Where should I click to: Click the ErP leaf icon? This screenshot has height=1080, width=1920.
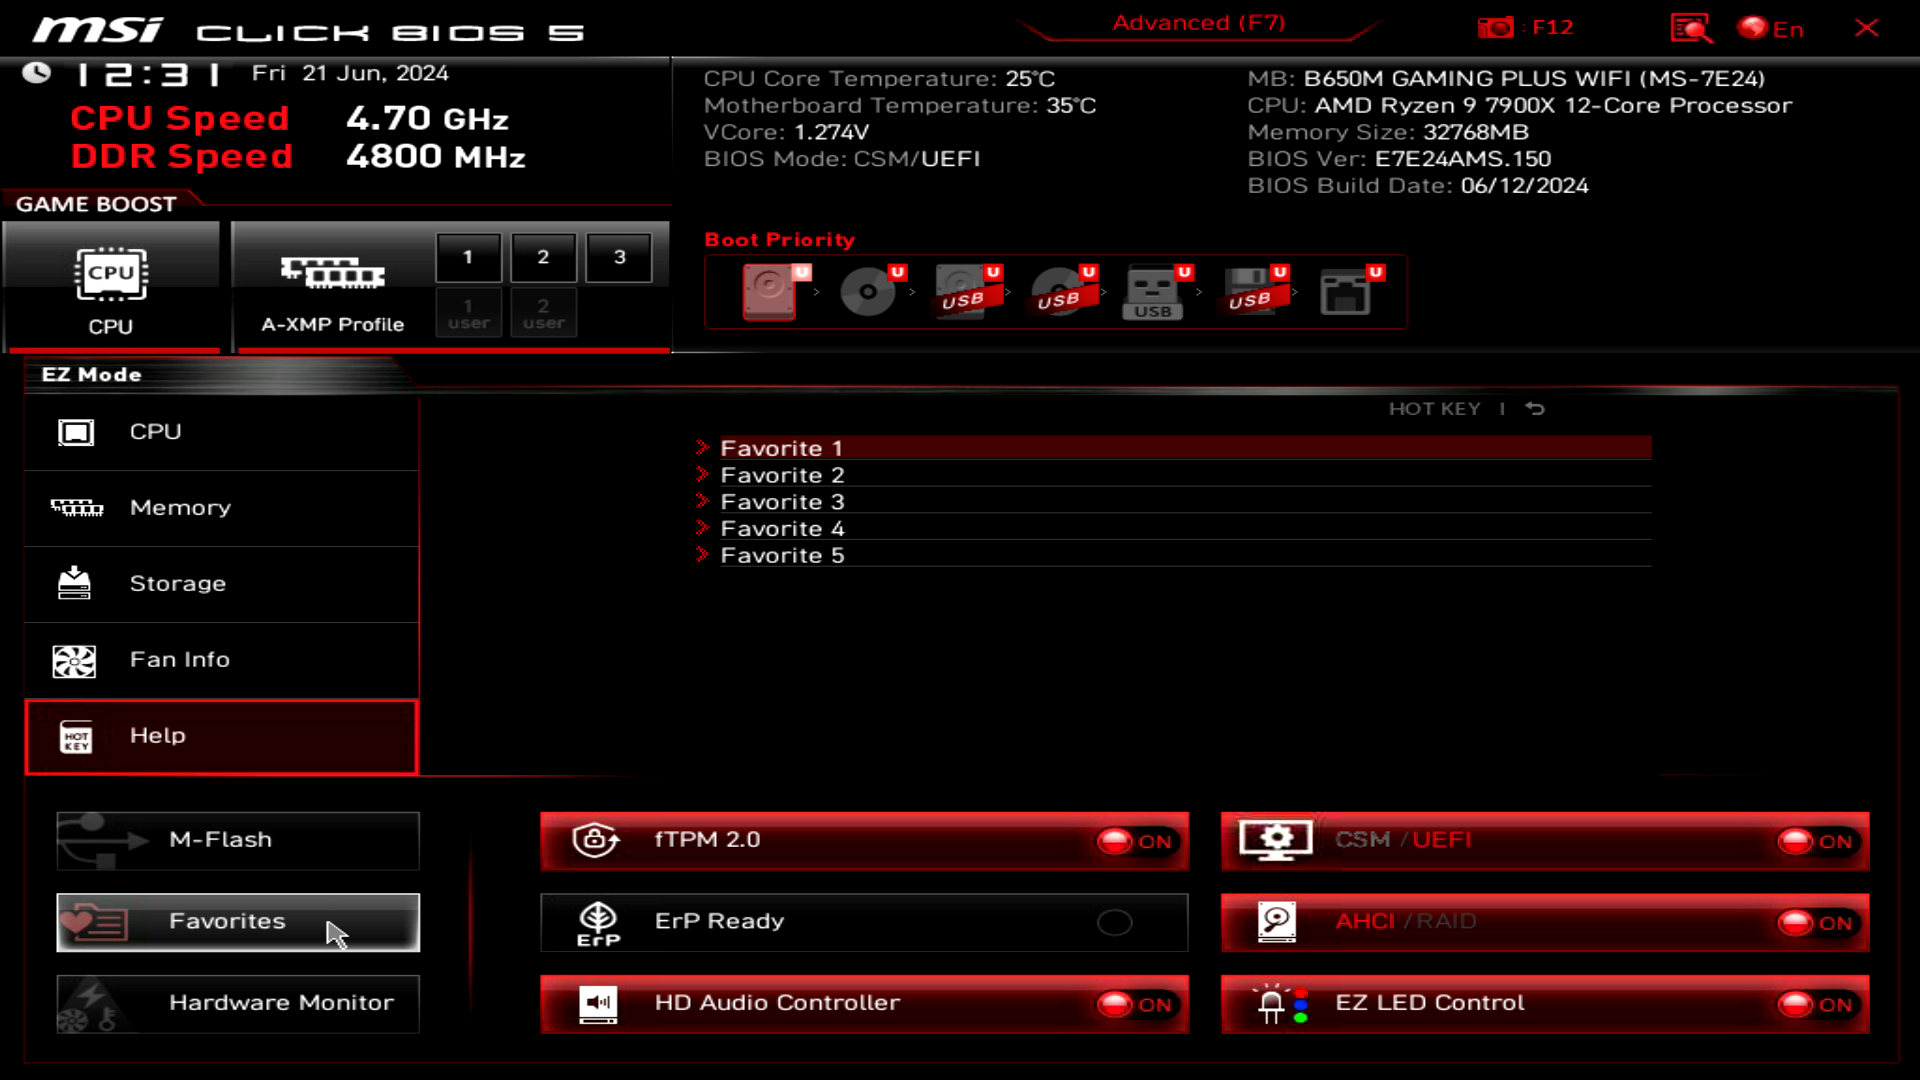[x=598, y=923]
